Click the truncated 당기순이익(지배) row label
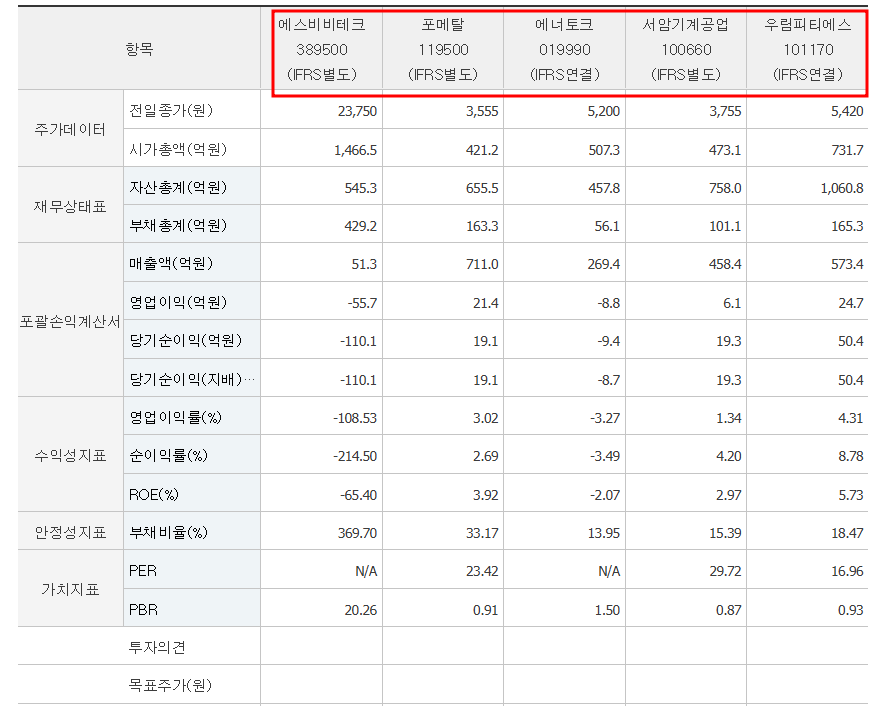 pyautogui.click(x=191, y=379)
